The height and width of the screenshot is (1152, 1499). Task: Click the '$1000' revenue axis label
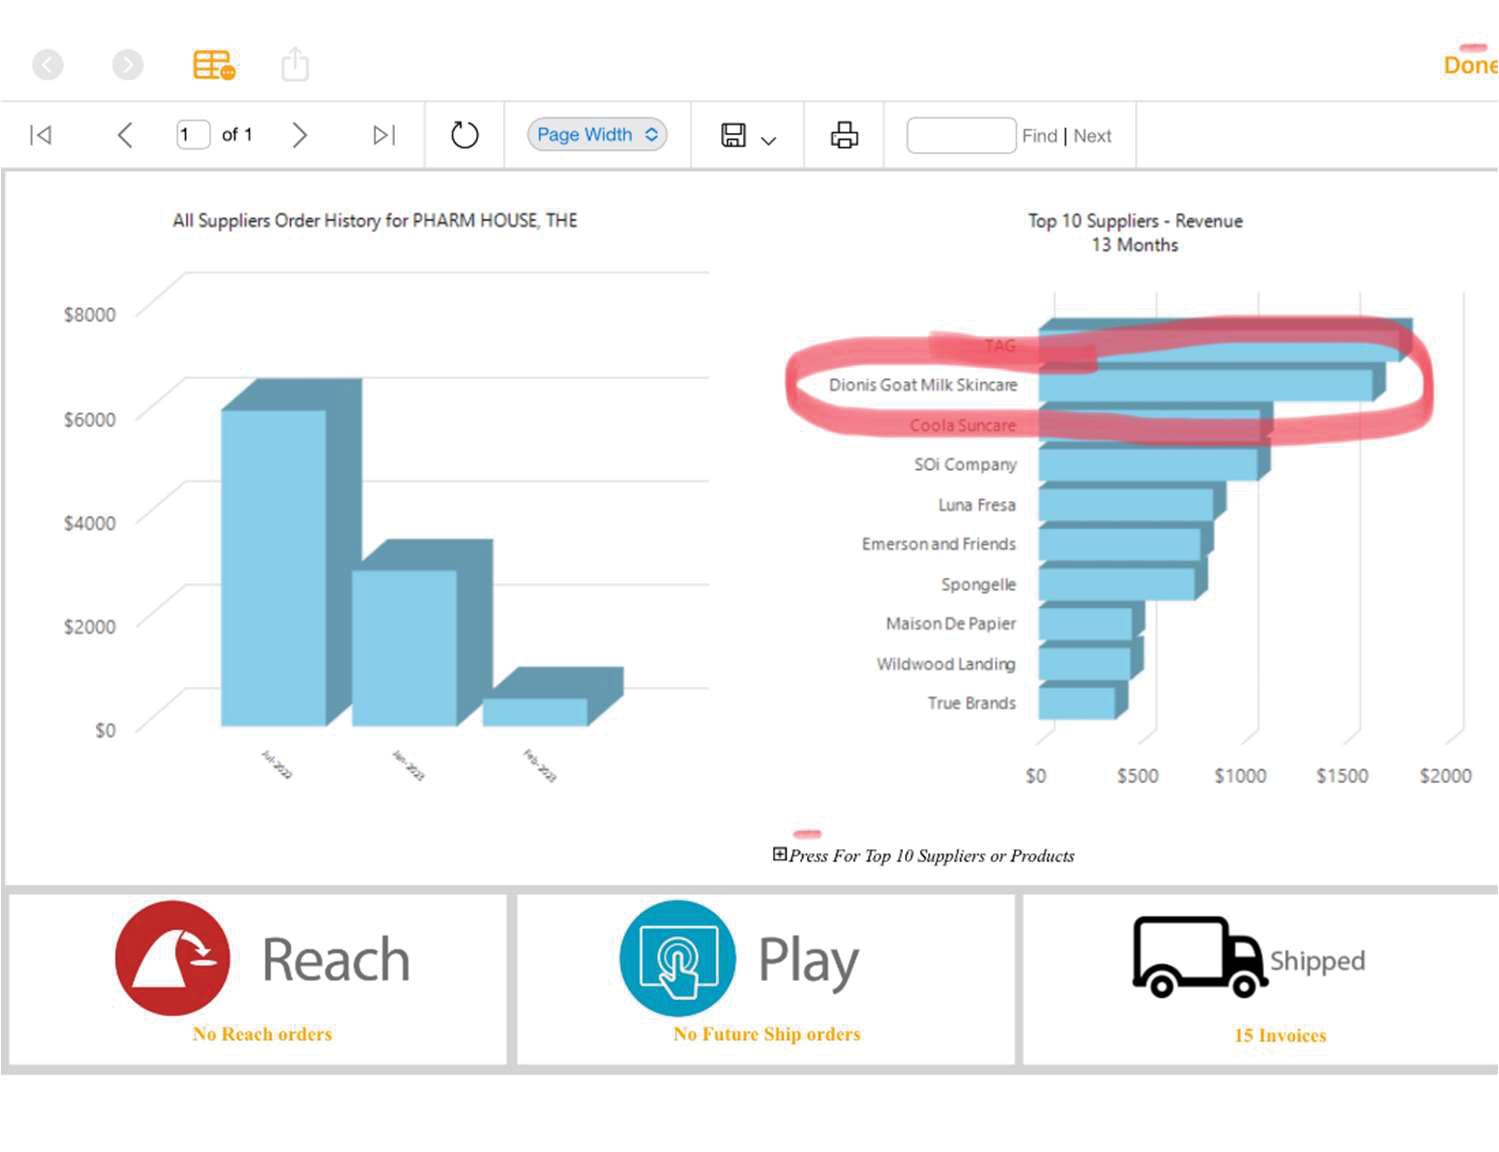pyautogui.click(x=1240, y=776)
